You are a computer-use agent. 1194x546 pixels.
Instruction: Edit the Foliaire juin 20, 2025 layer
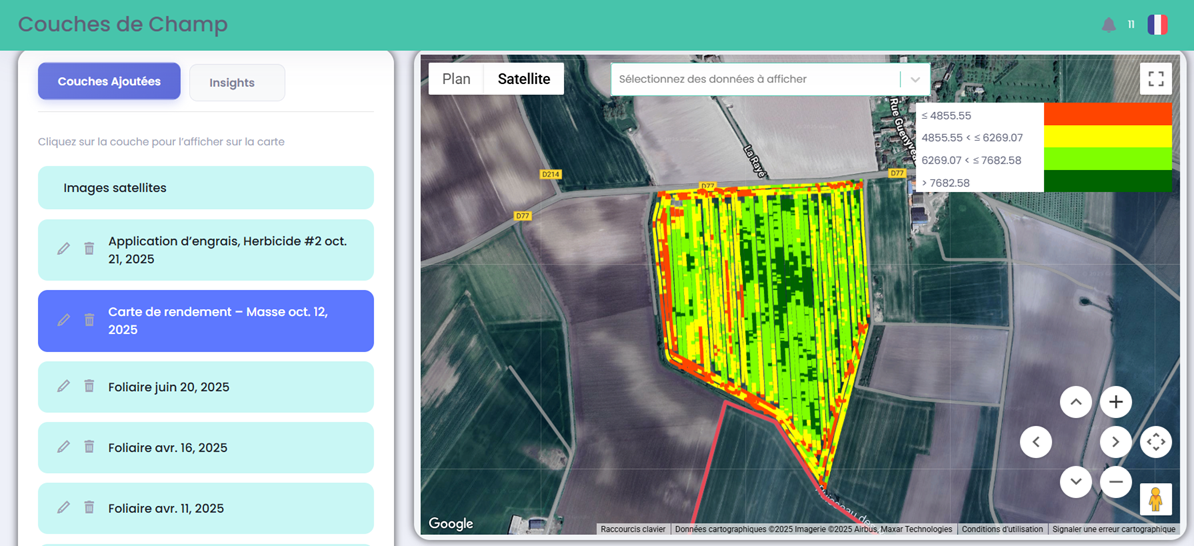63,387
